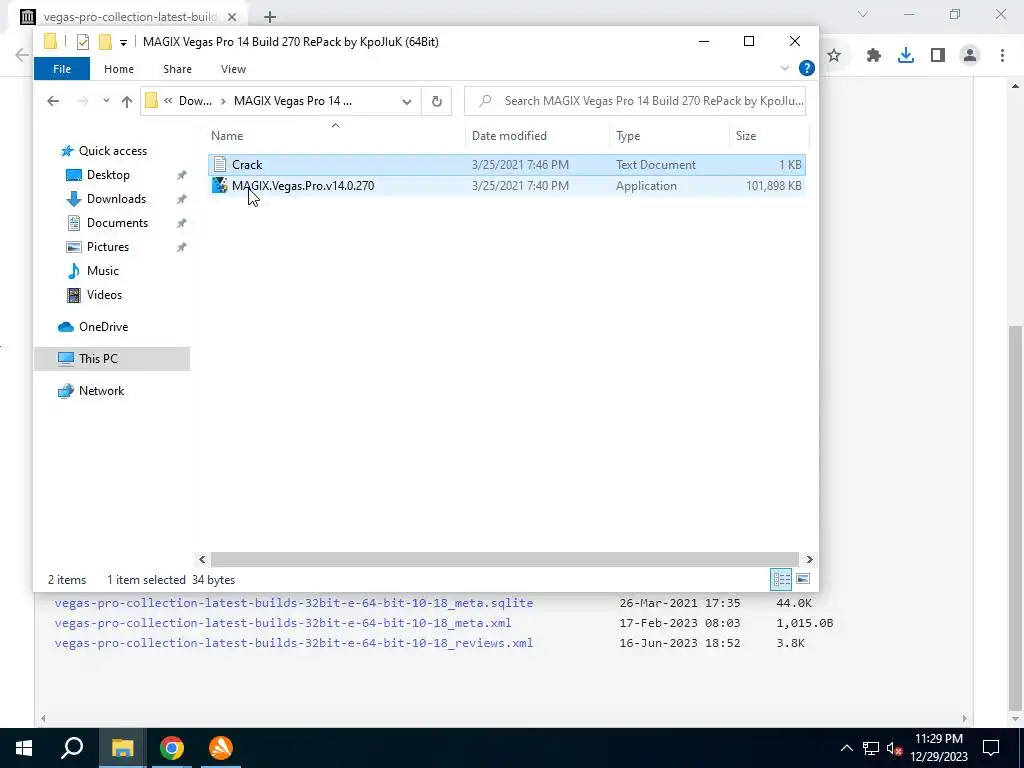Expand the ribbon with the chevron arrow
1024x768 pixels.
pos(785,68)
